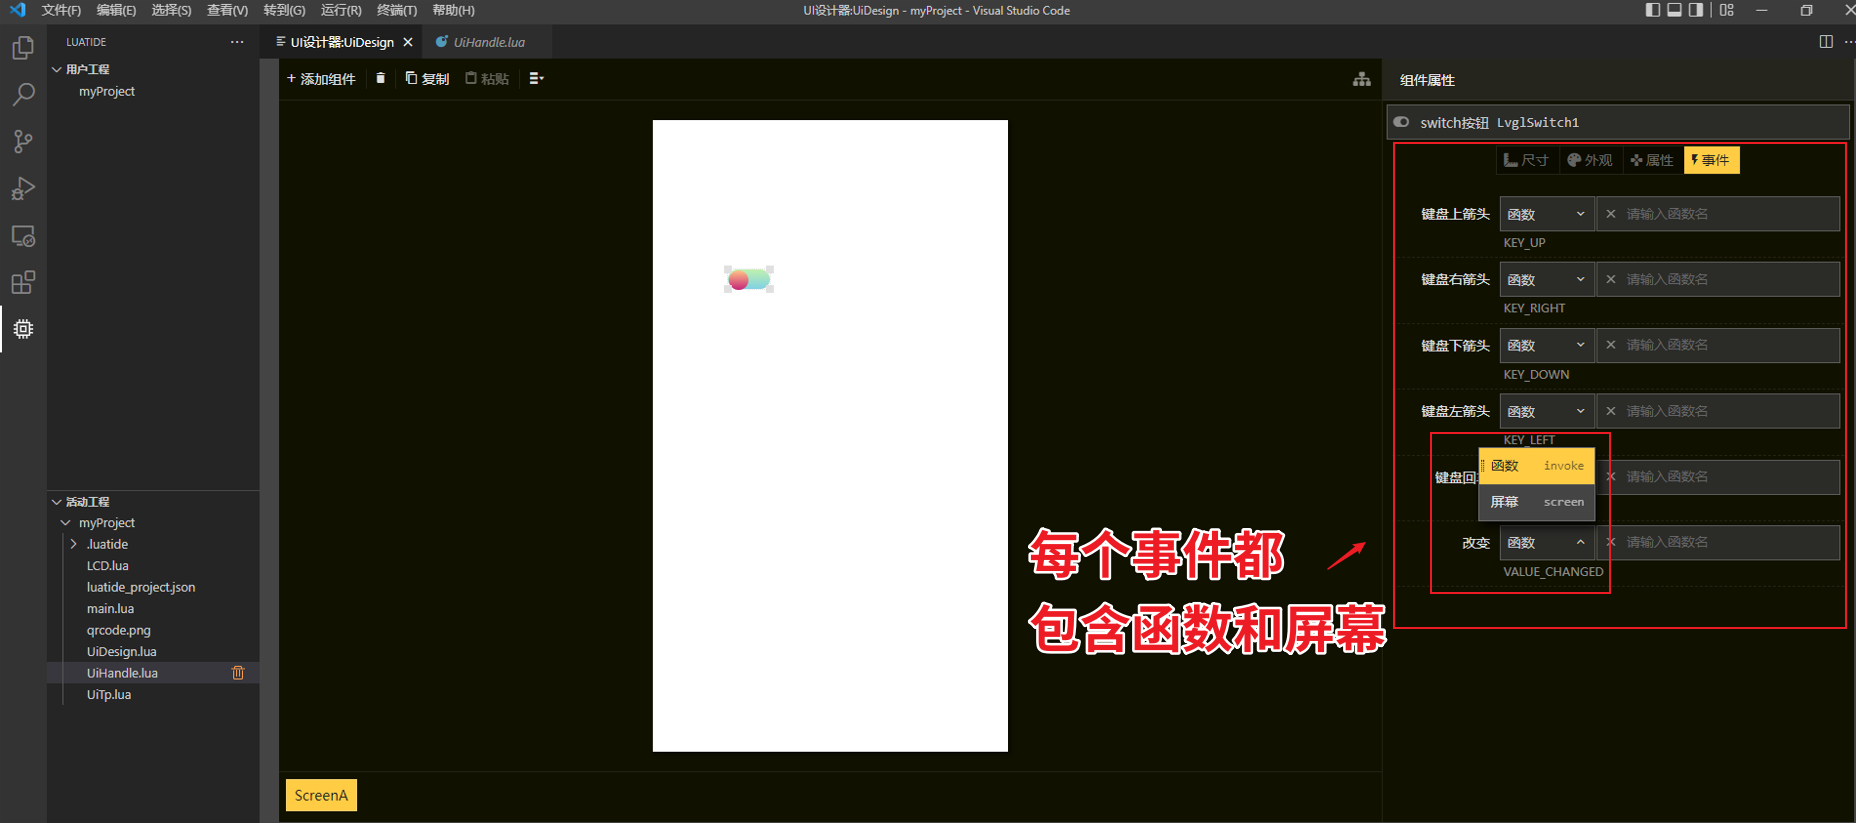Image resolution: width=1856 pixels, height=823 pixels.
Task: Open the Search view icon
Action: pyautogui.click(x=23, y=95)
